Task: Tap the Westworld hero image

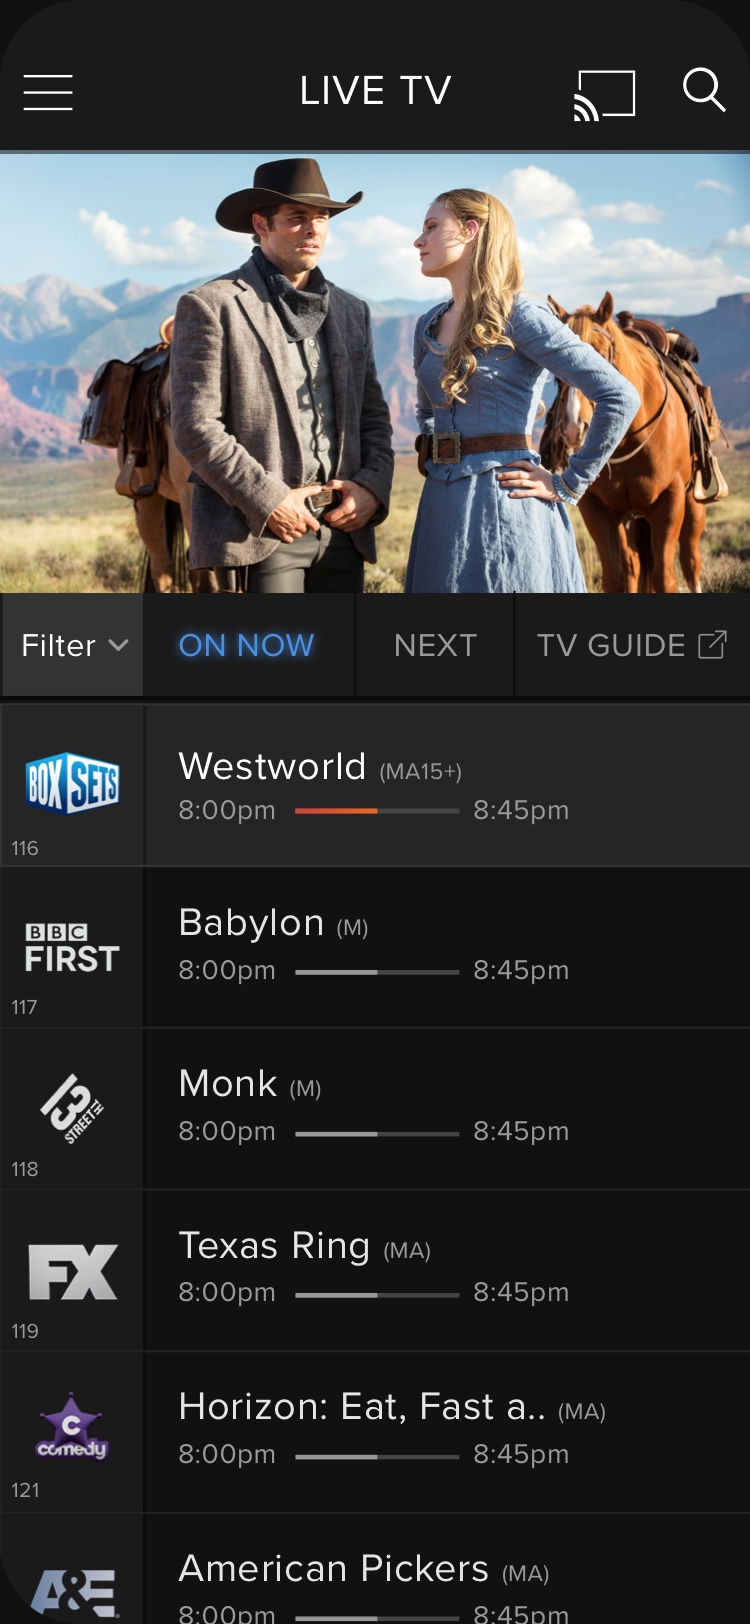Action: (375, 372)
